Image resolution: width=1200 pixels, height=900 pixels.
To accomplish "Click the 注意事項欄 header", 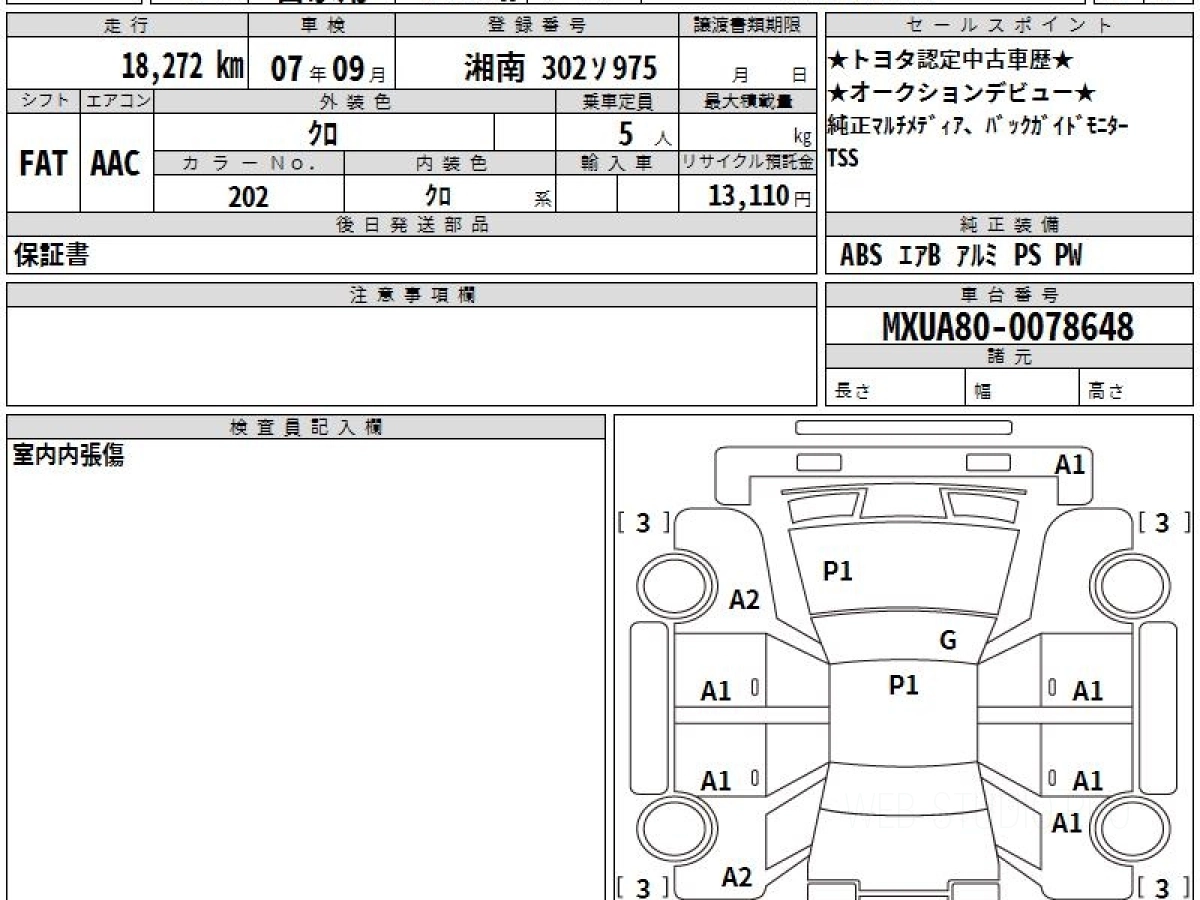I will 412,295.
